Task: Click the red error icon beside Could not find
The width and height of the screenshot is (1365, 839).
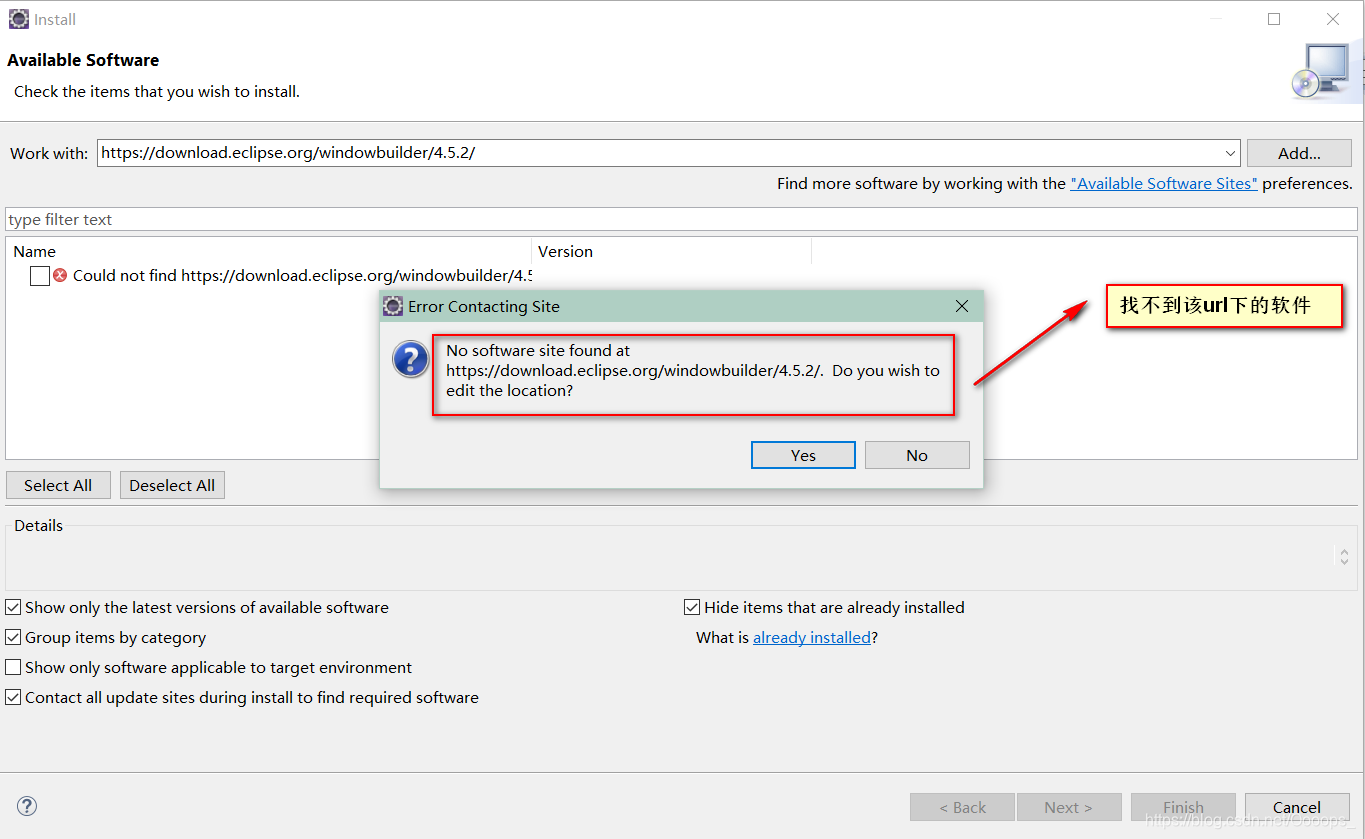Action: [x=60, y=275]
